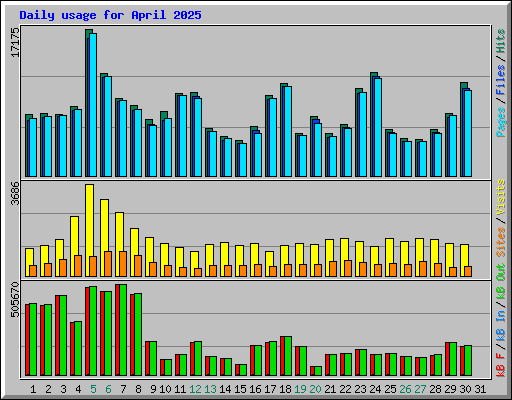Click day 30 on the x-axis
This screenshot has height=400, width=512.
465,389
